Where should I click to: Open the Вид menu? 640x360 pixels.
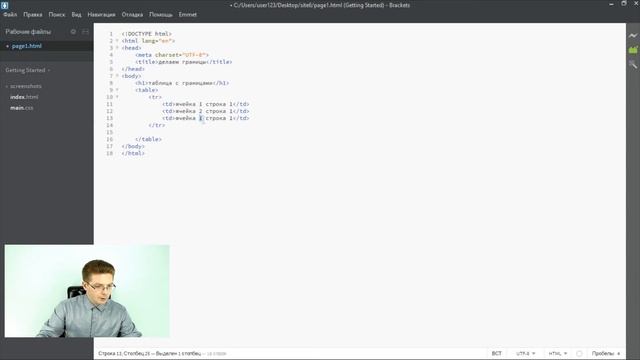click(76, 14)
